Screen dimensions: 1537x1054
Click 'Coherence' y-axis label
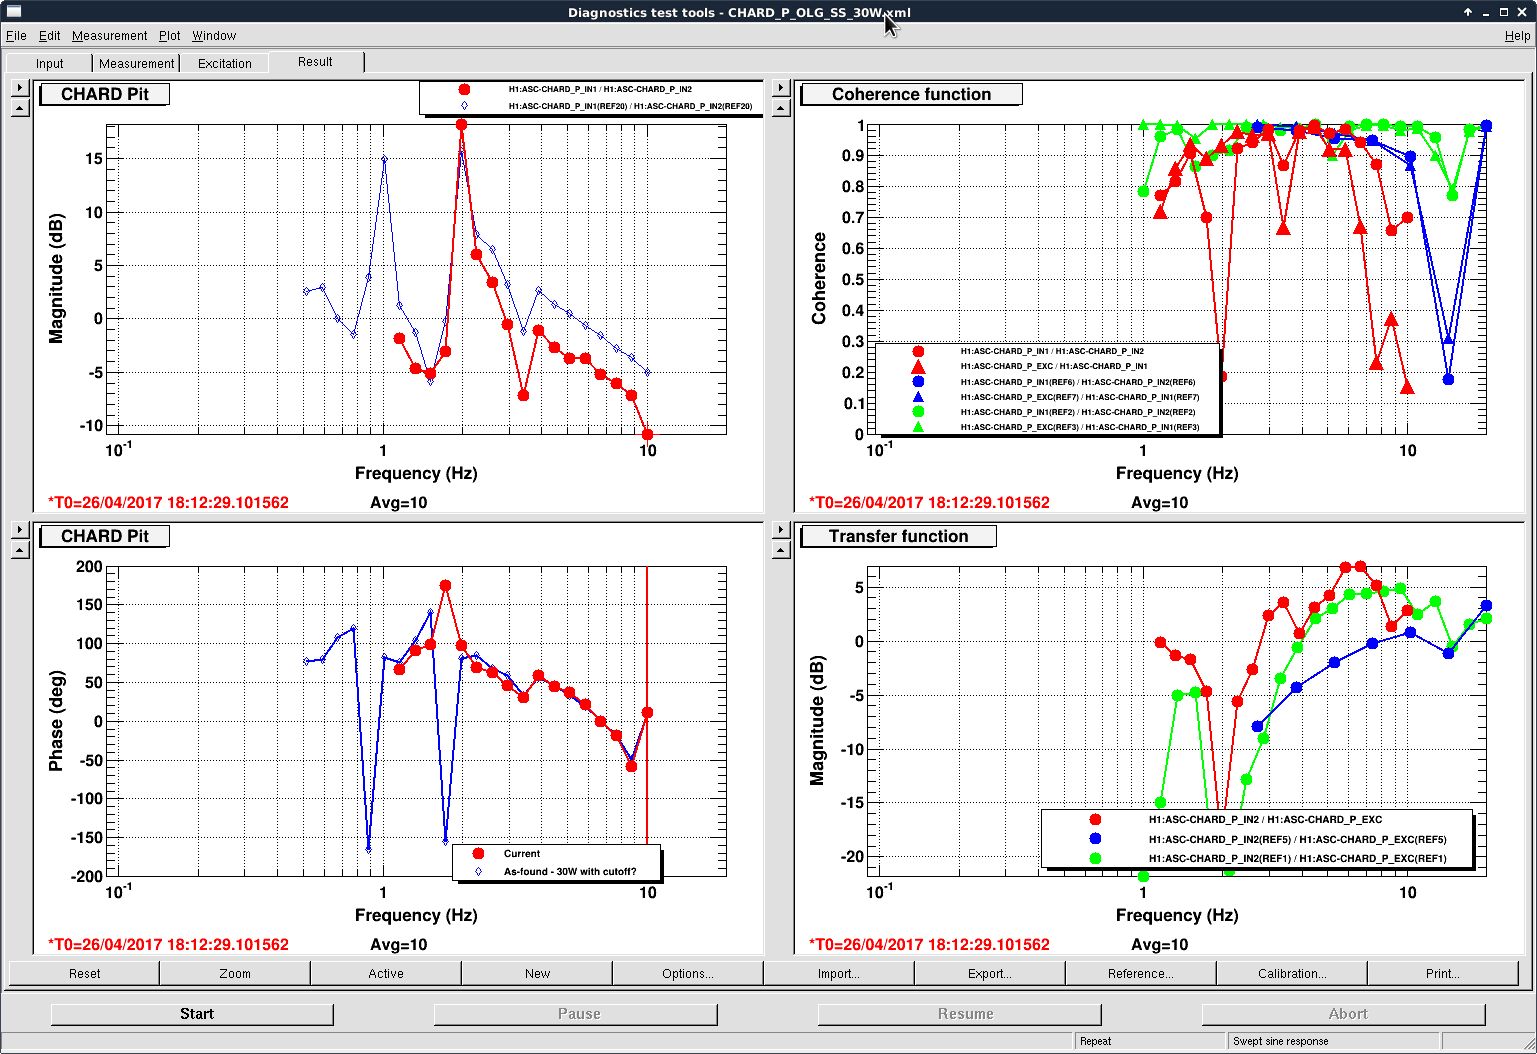[x=819, y=278]
